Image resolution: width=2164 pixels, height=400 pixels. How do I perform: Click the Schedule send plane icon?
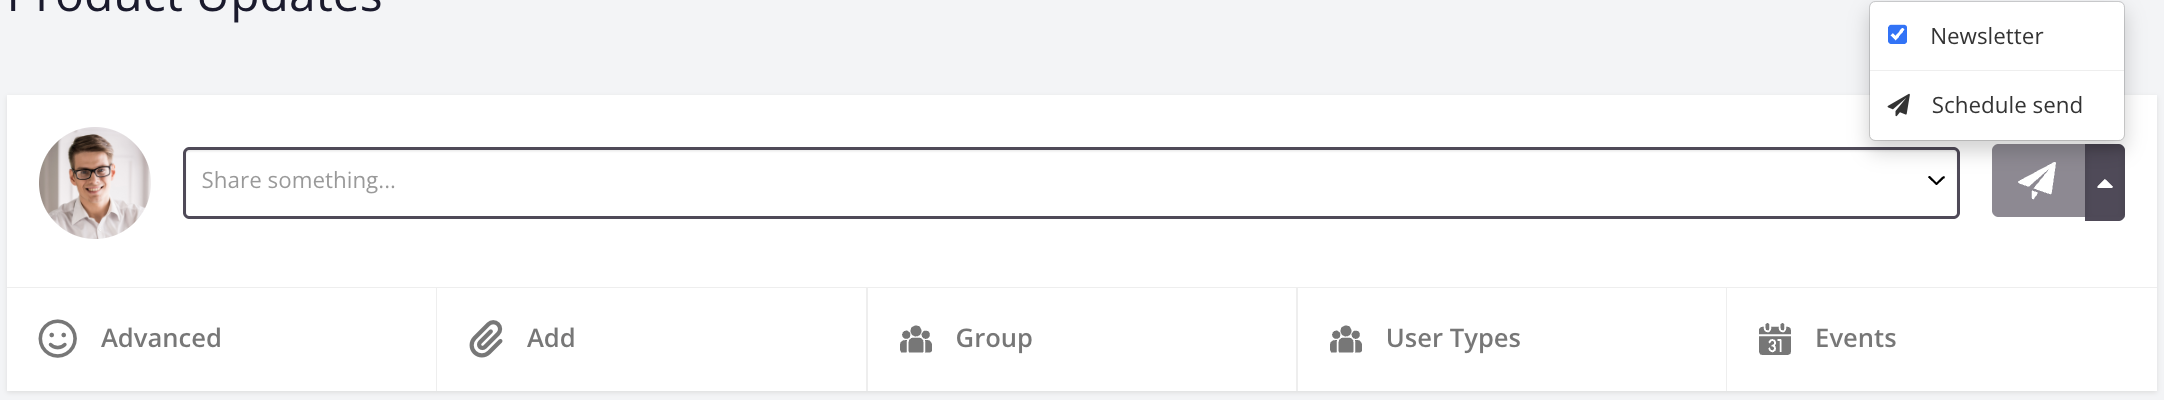click(1899, 105)
